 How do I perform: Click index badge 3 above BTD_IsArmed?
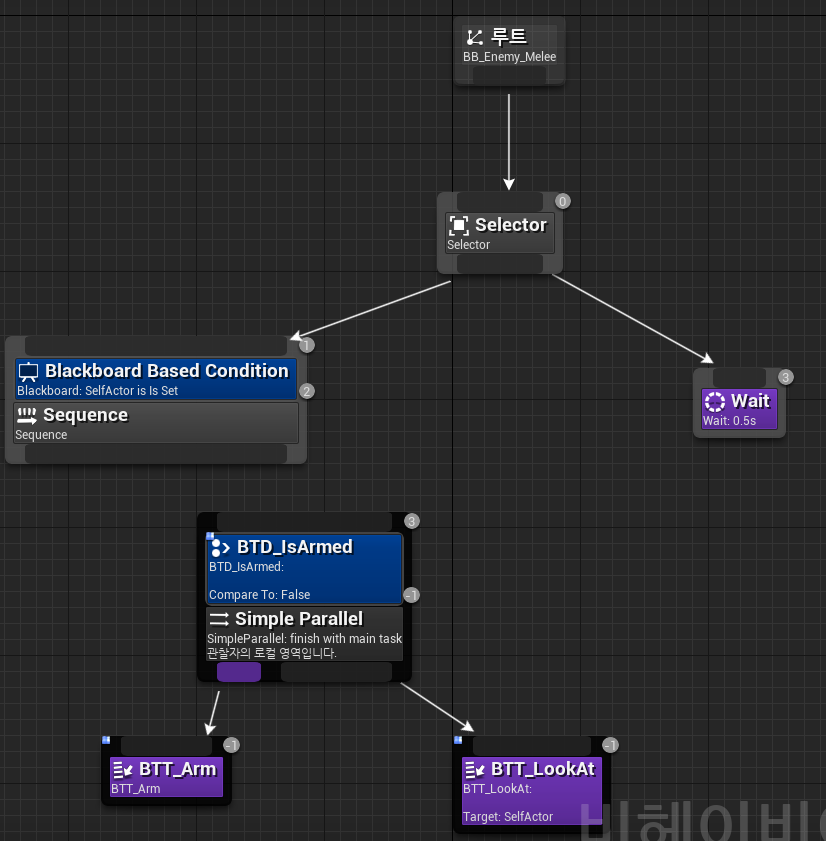pyautogui.click(x=412, y=521)
